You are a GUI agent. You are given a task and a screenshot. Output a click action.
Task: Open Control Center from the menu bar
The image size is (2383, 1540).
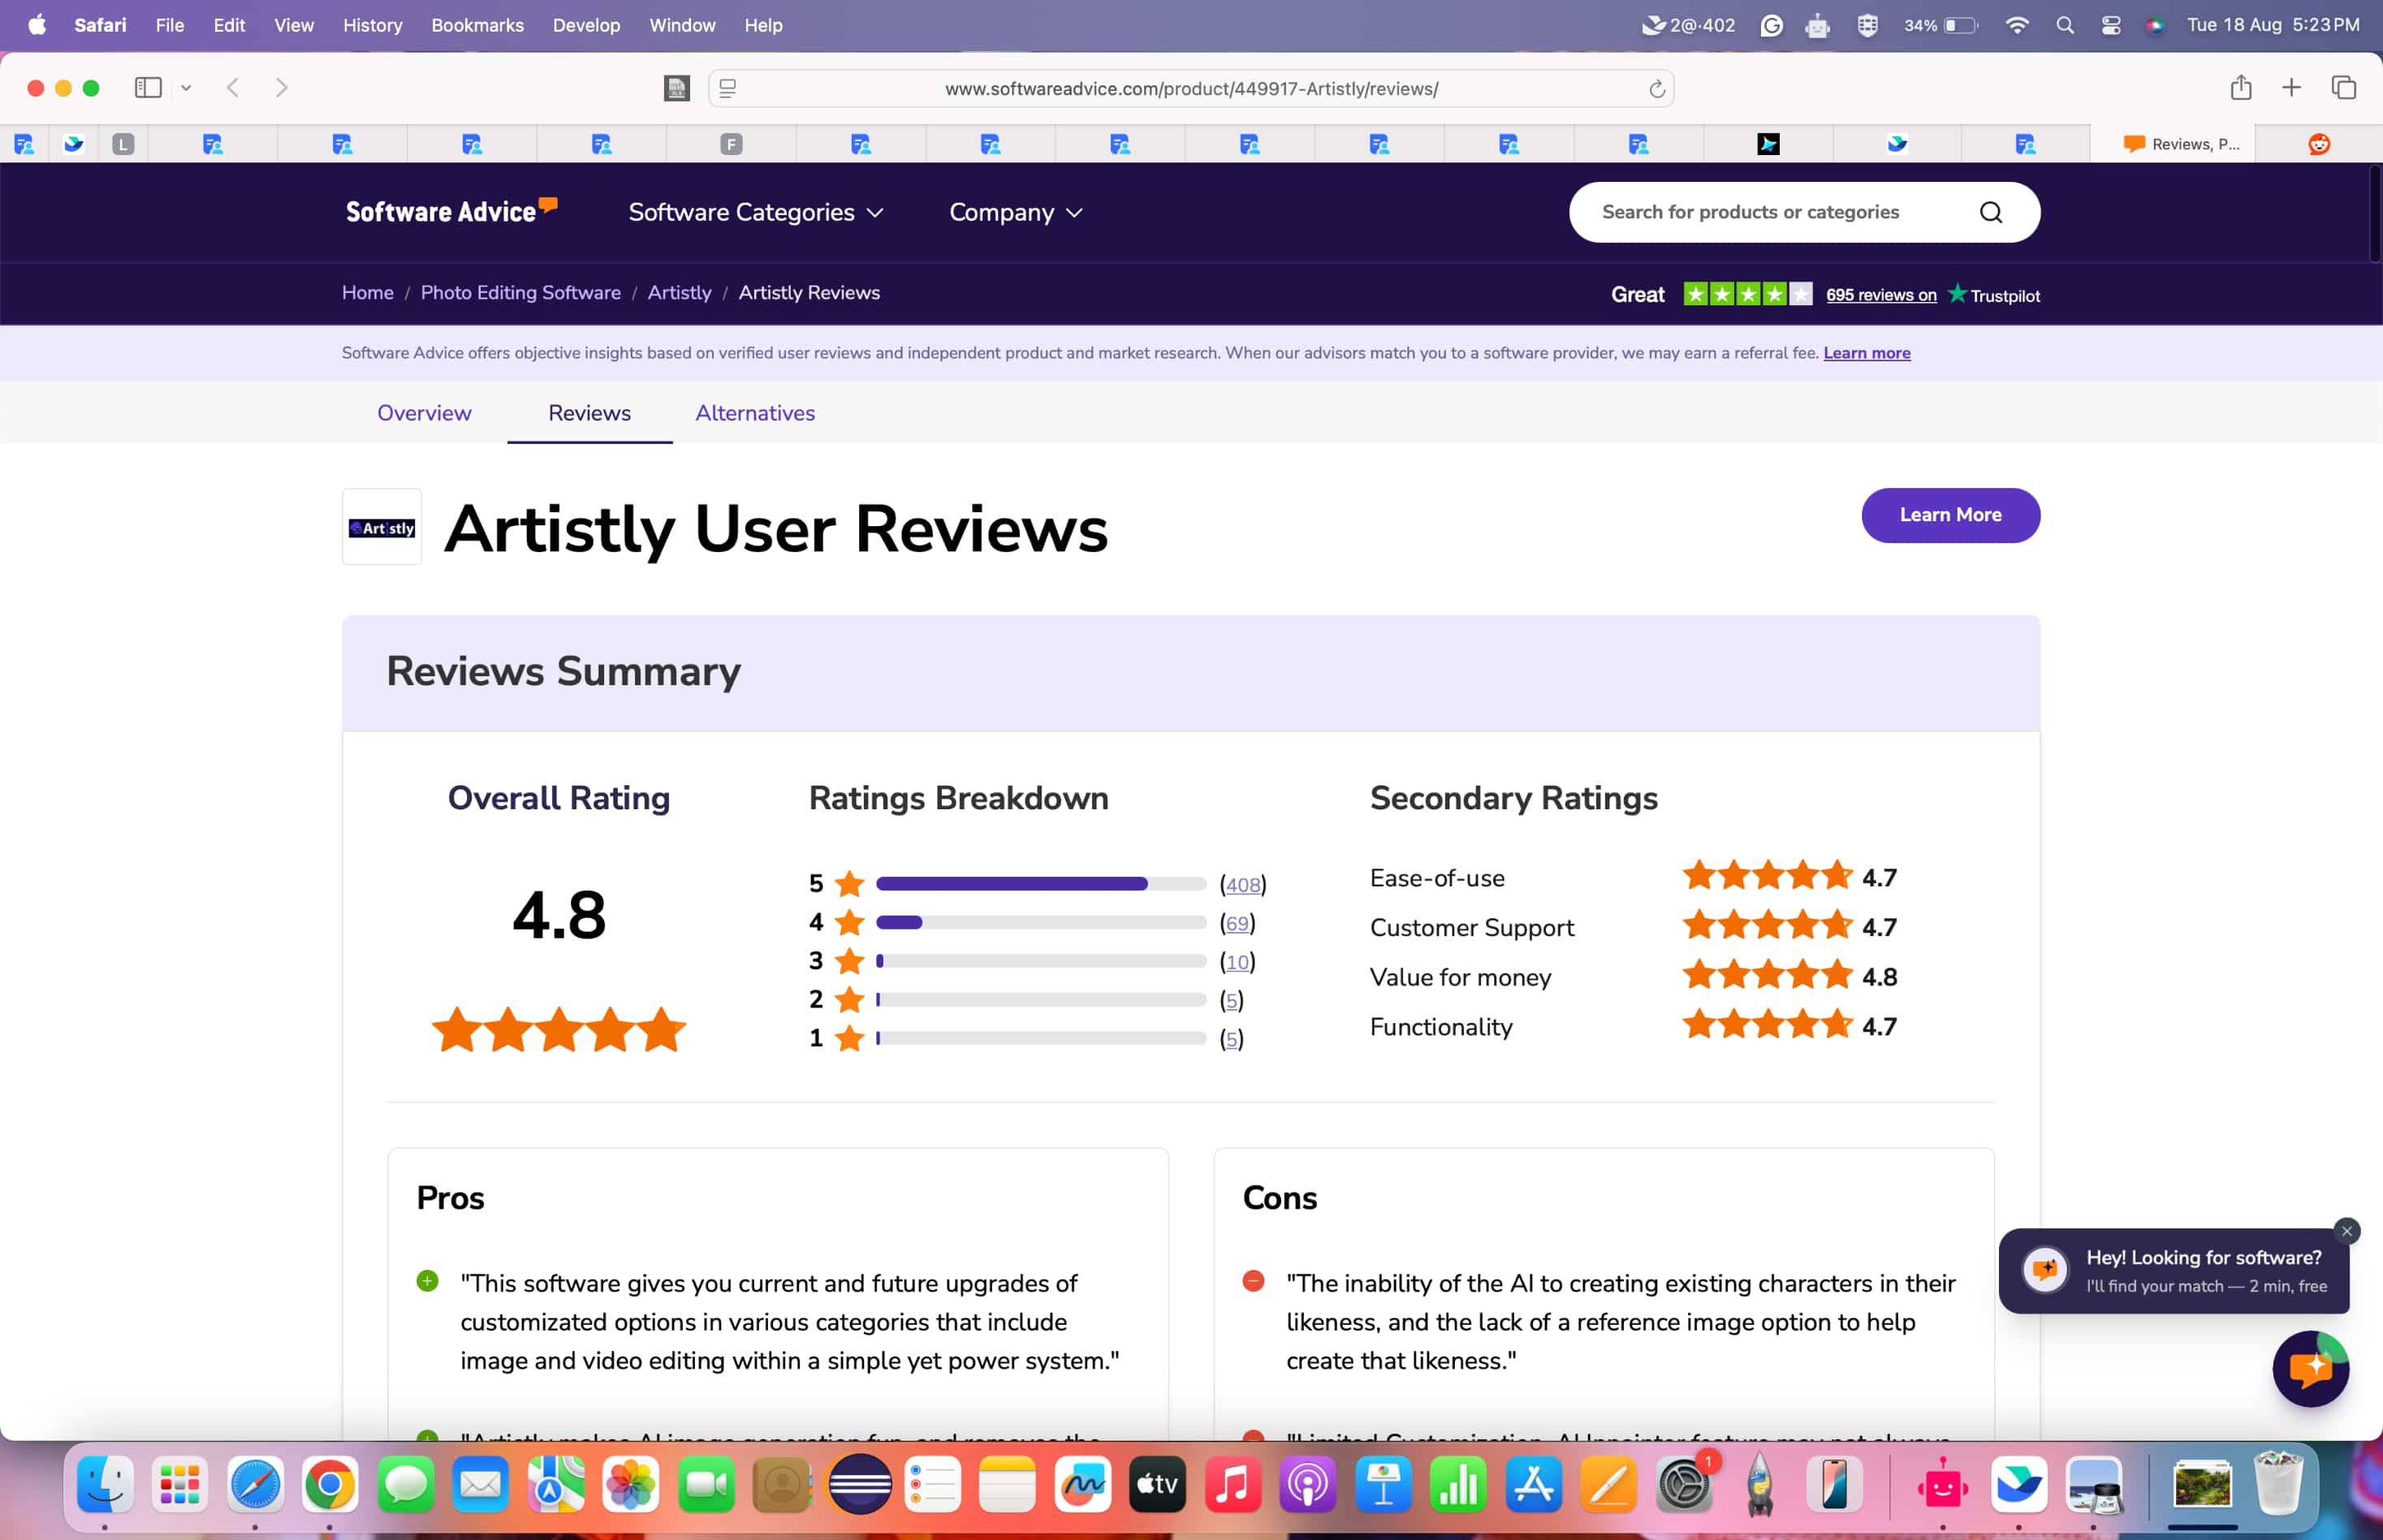[x=2110, y=25]
